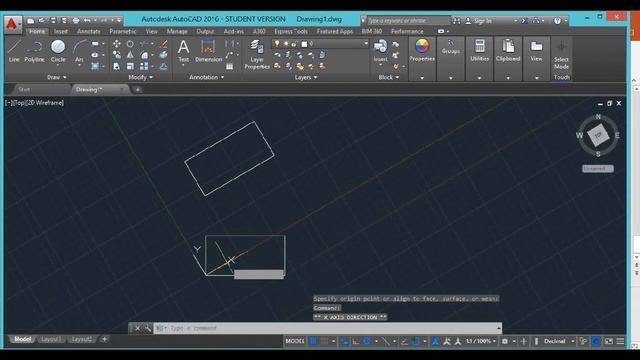Click the Undo arrow in quick access toolbar

[x=87, y=20]
